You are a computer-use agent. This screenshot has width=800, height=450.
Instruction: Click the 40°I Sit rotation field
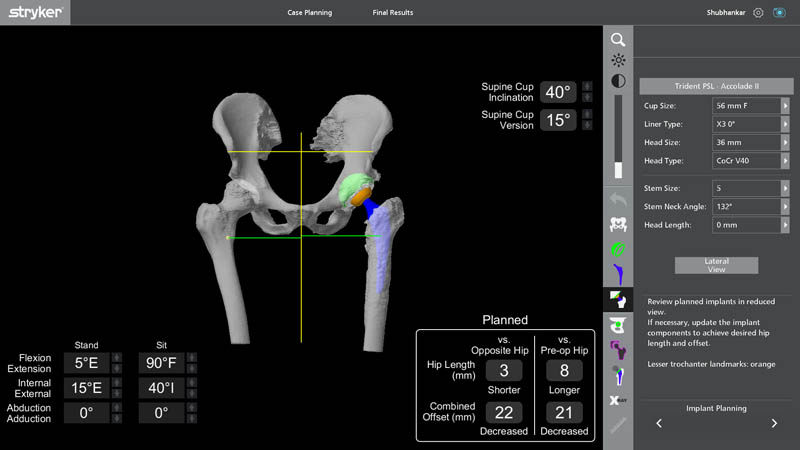[x=161, y=388]
